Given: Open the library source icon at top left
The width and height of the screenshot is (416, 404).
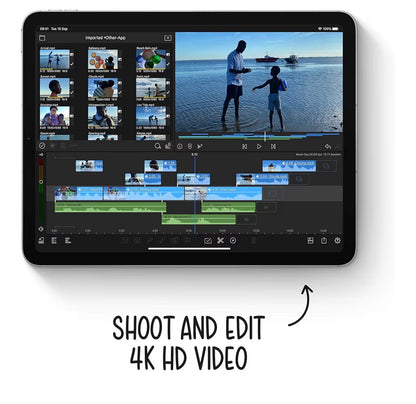Looking at the screenshot, I should [42, 38].
